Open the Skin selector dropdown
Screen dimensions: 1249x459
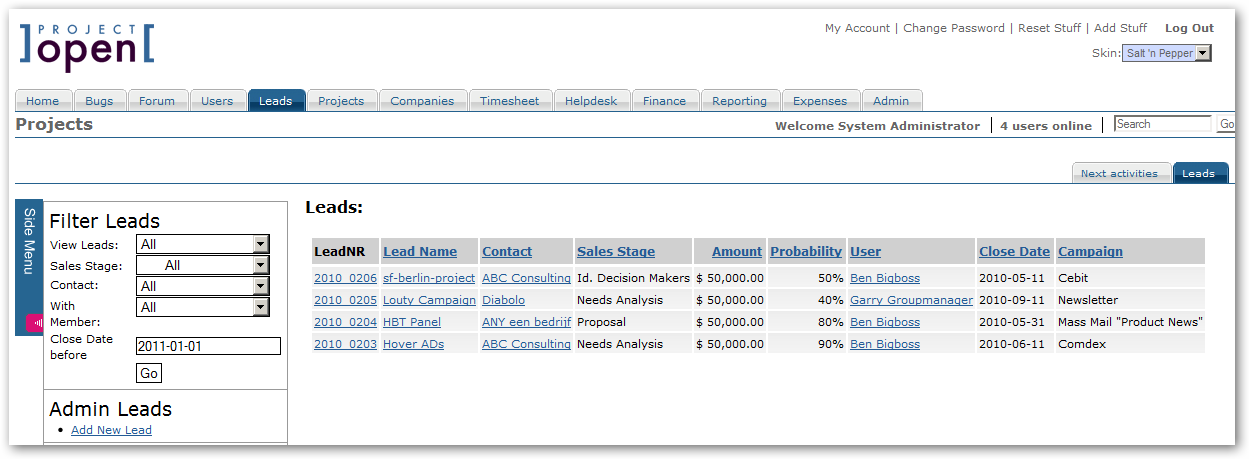pyautogui.click(x=1166, y=53)
